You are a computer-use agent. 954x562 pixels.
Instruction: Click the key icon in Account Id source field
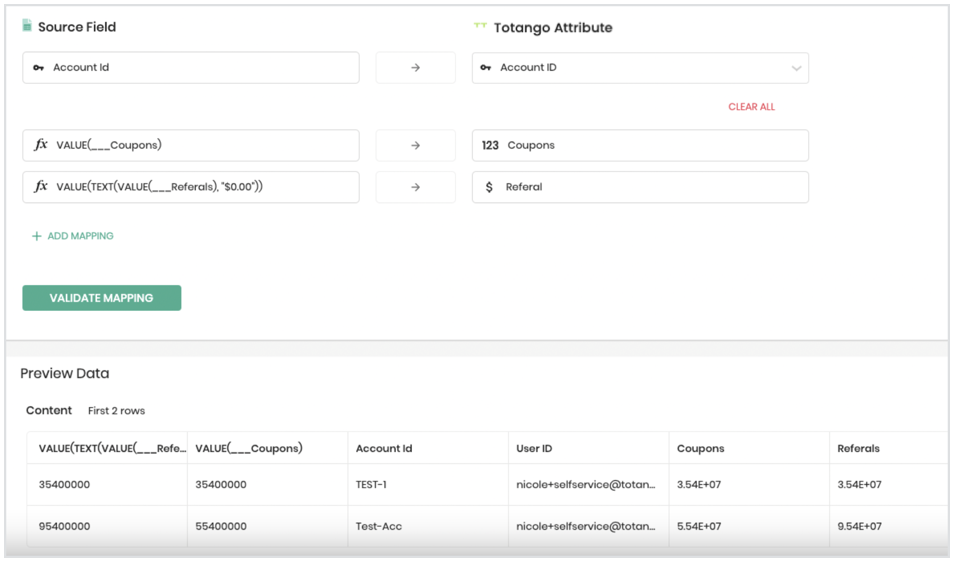tap(39, 68)
